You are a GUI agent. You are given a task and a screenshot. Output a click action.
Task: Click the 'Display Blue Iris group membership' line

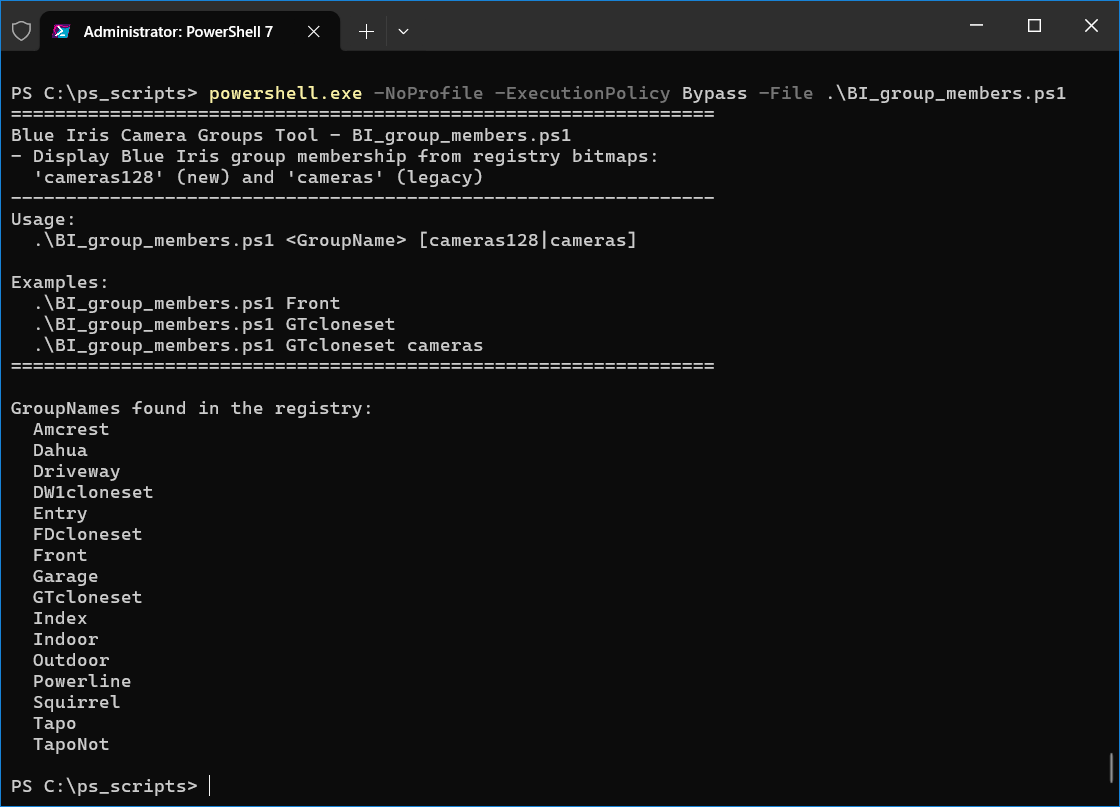(x=334, y=156)
